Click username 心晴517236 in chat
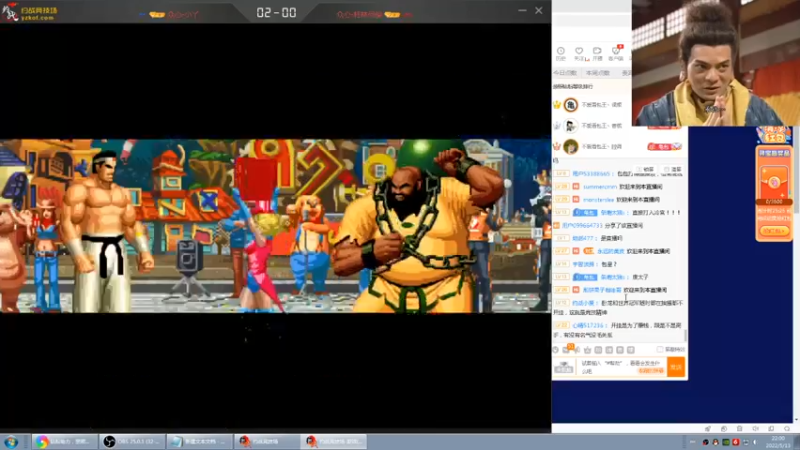The height and width of the screenshot is (450, 800). [588, 325]
